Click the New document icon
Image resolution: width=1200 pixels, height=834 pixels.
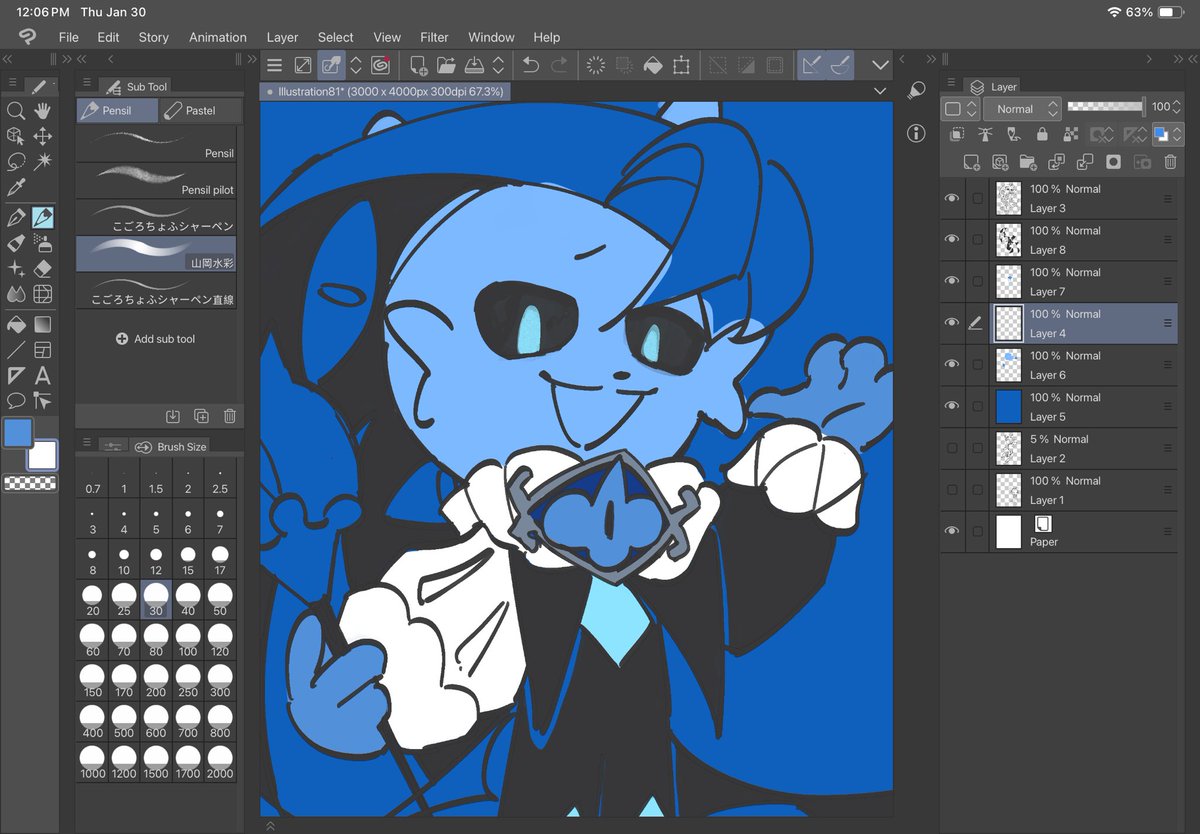pyautogui.click(x=419, y=65)
